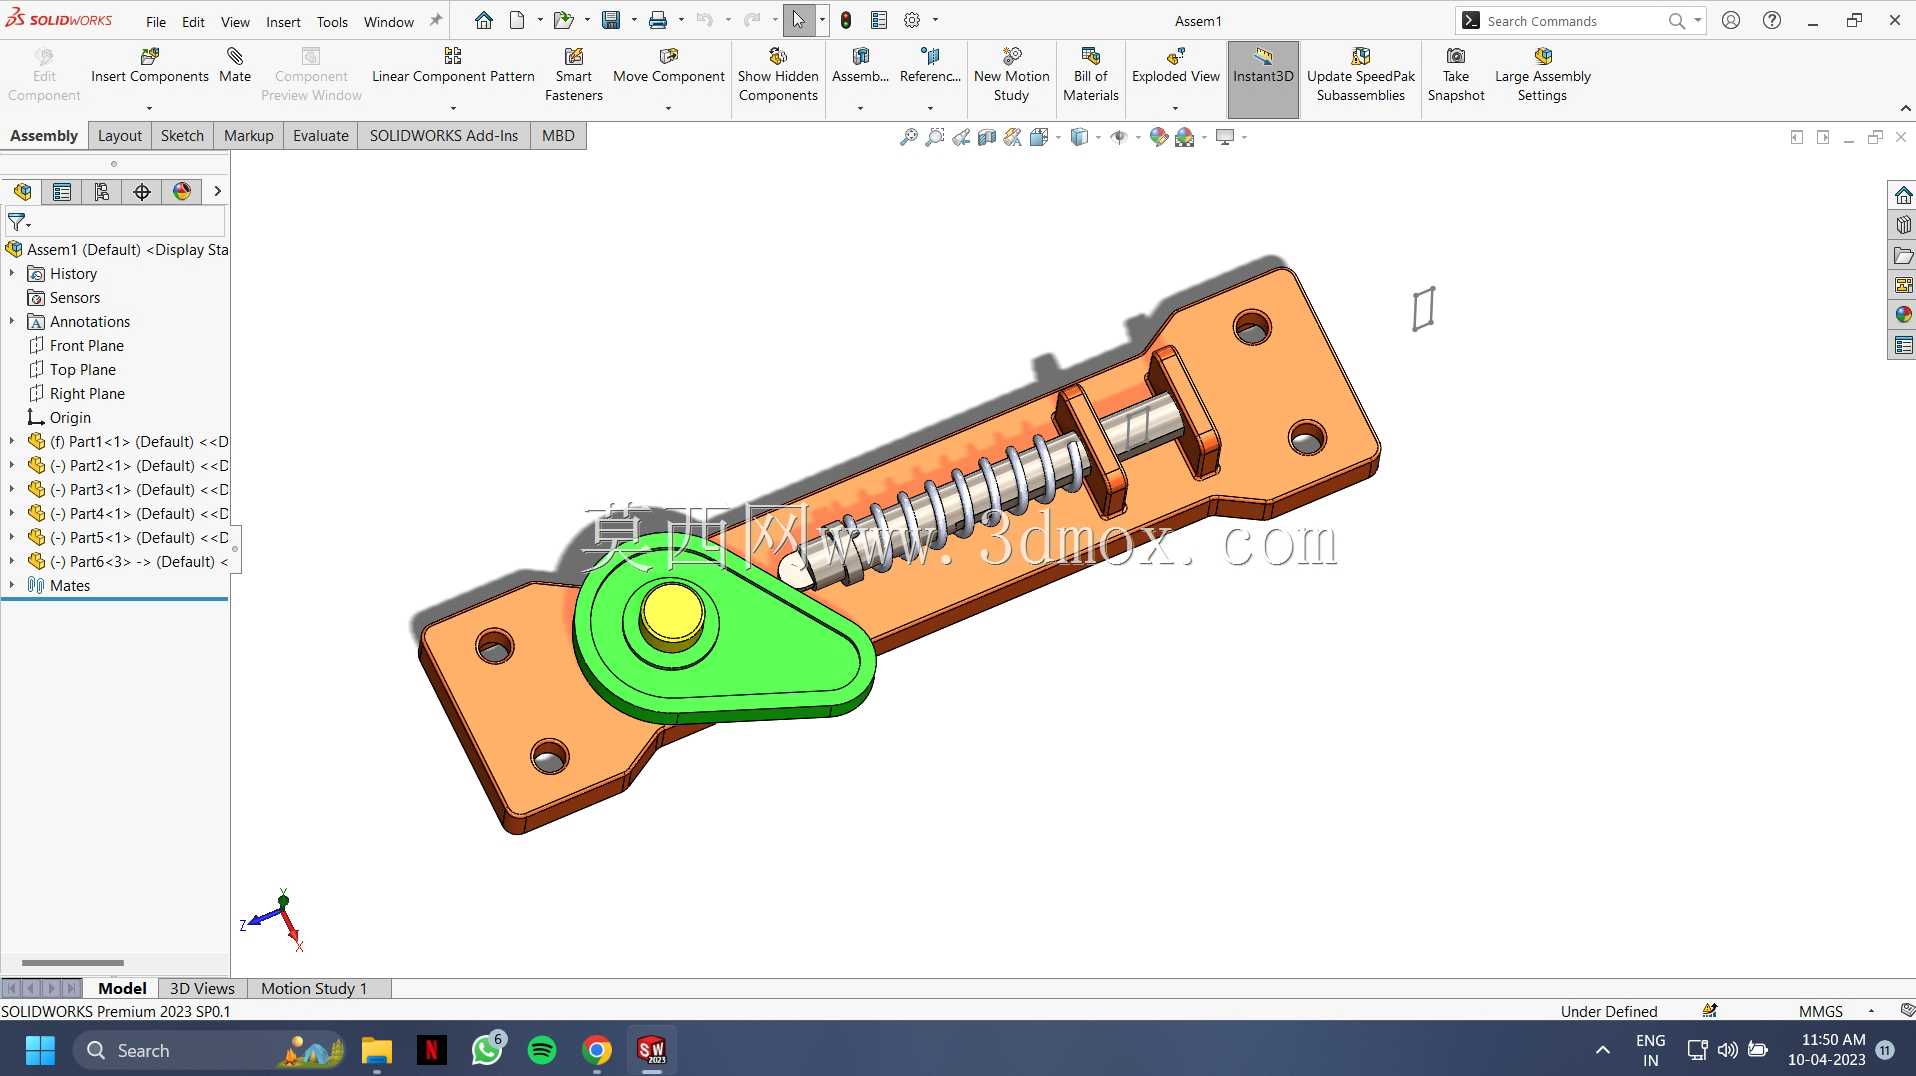Open the Tools menu
Viewport: 1916px width, 1076px height.
pyautogui.click(x=332, y=21)
